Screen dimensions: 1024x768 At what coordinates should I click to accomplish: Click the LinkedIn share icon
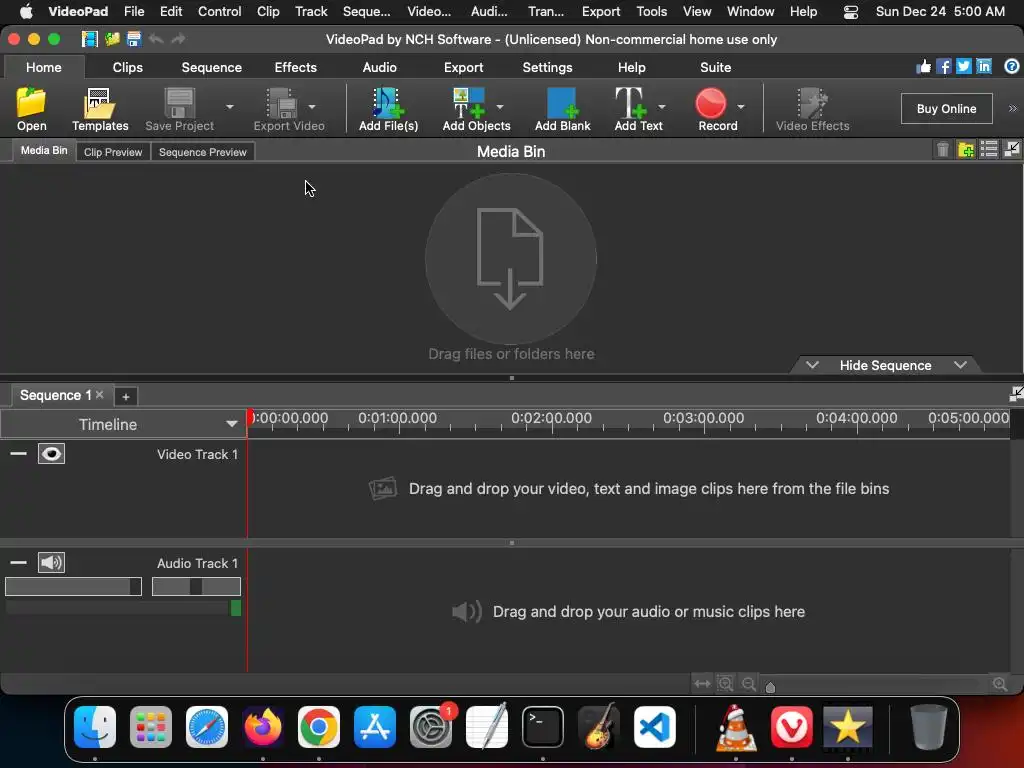(x=984, y=67)
